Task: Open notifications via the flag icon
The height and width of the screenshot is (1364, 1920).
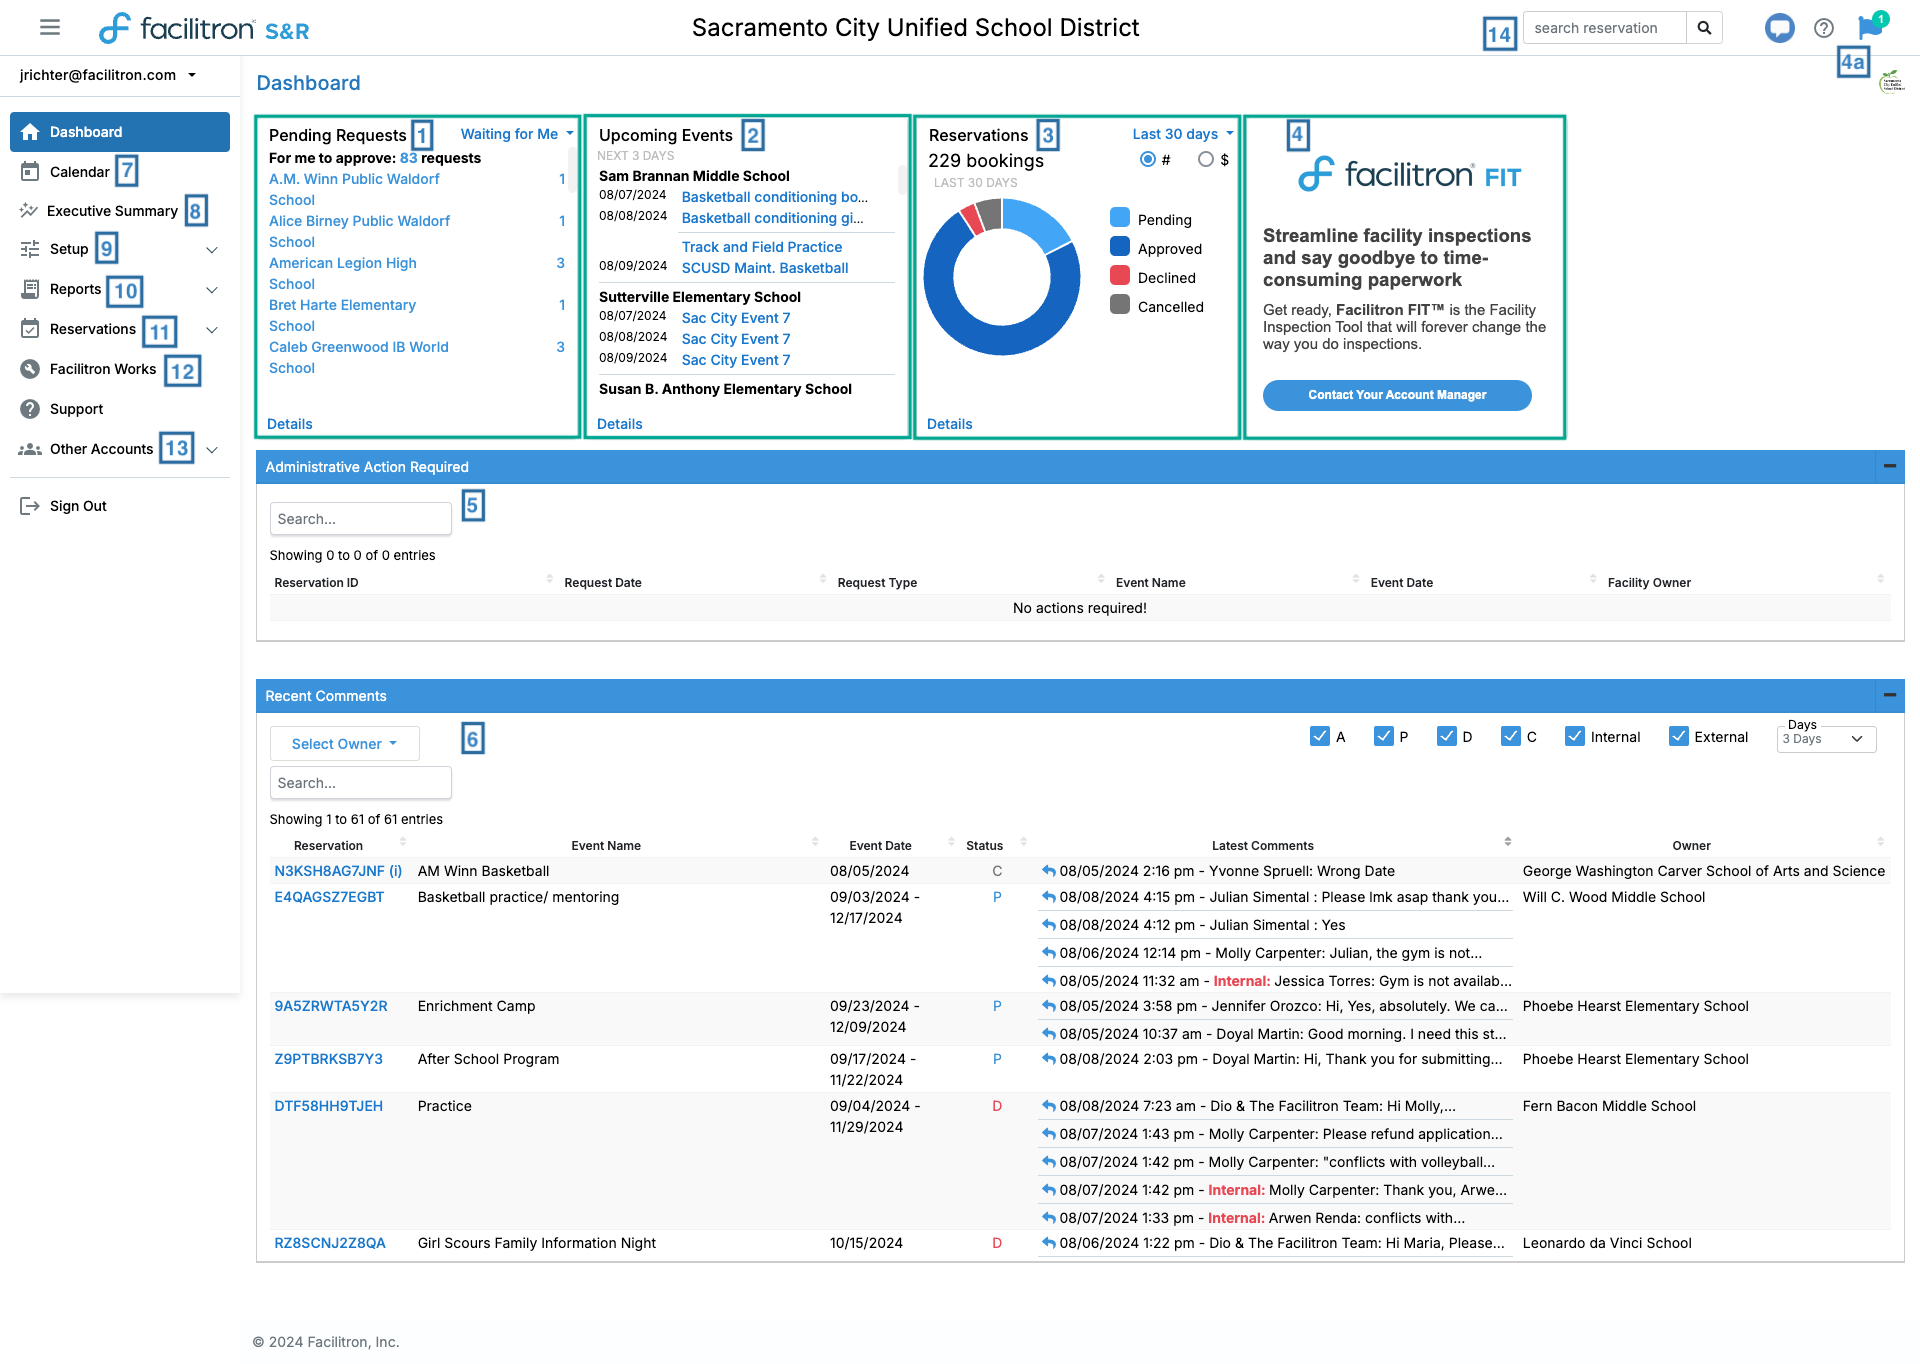Action: click(1869, 27)
